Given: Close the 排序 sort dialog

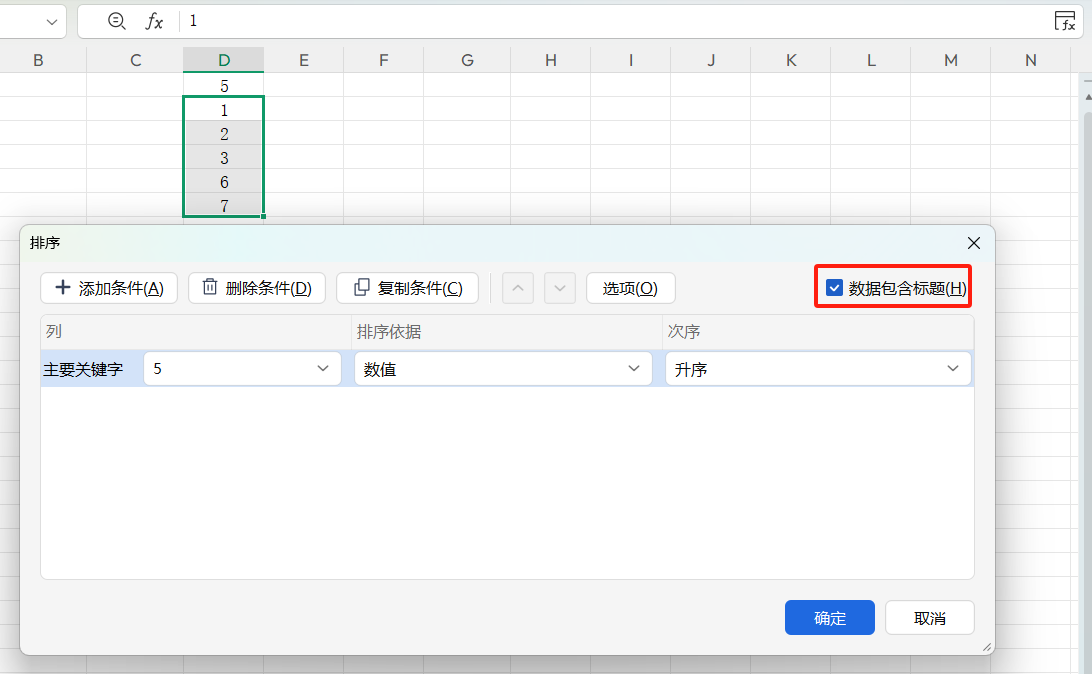Looking at the screenshot, I should coord(973,242).
